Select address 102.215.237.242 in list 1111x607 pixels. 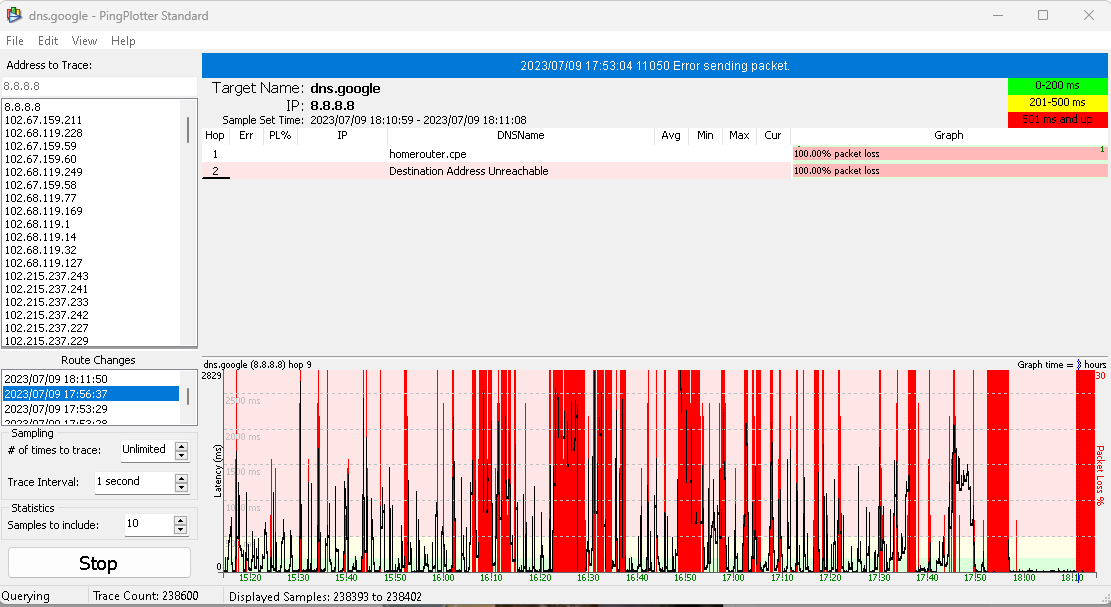click(47, 315)
